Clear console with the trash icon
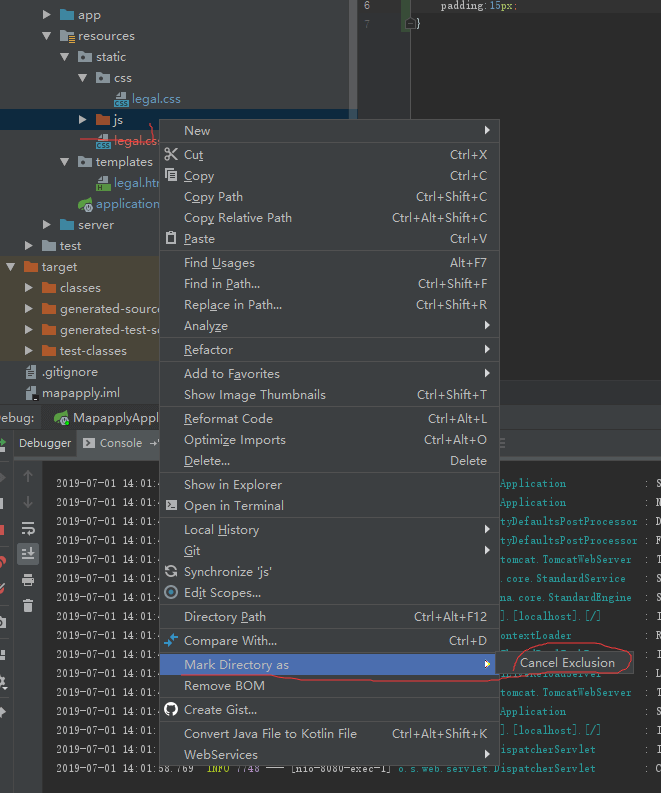661x793 pixels. (28, 606)
